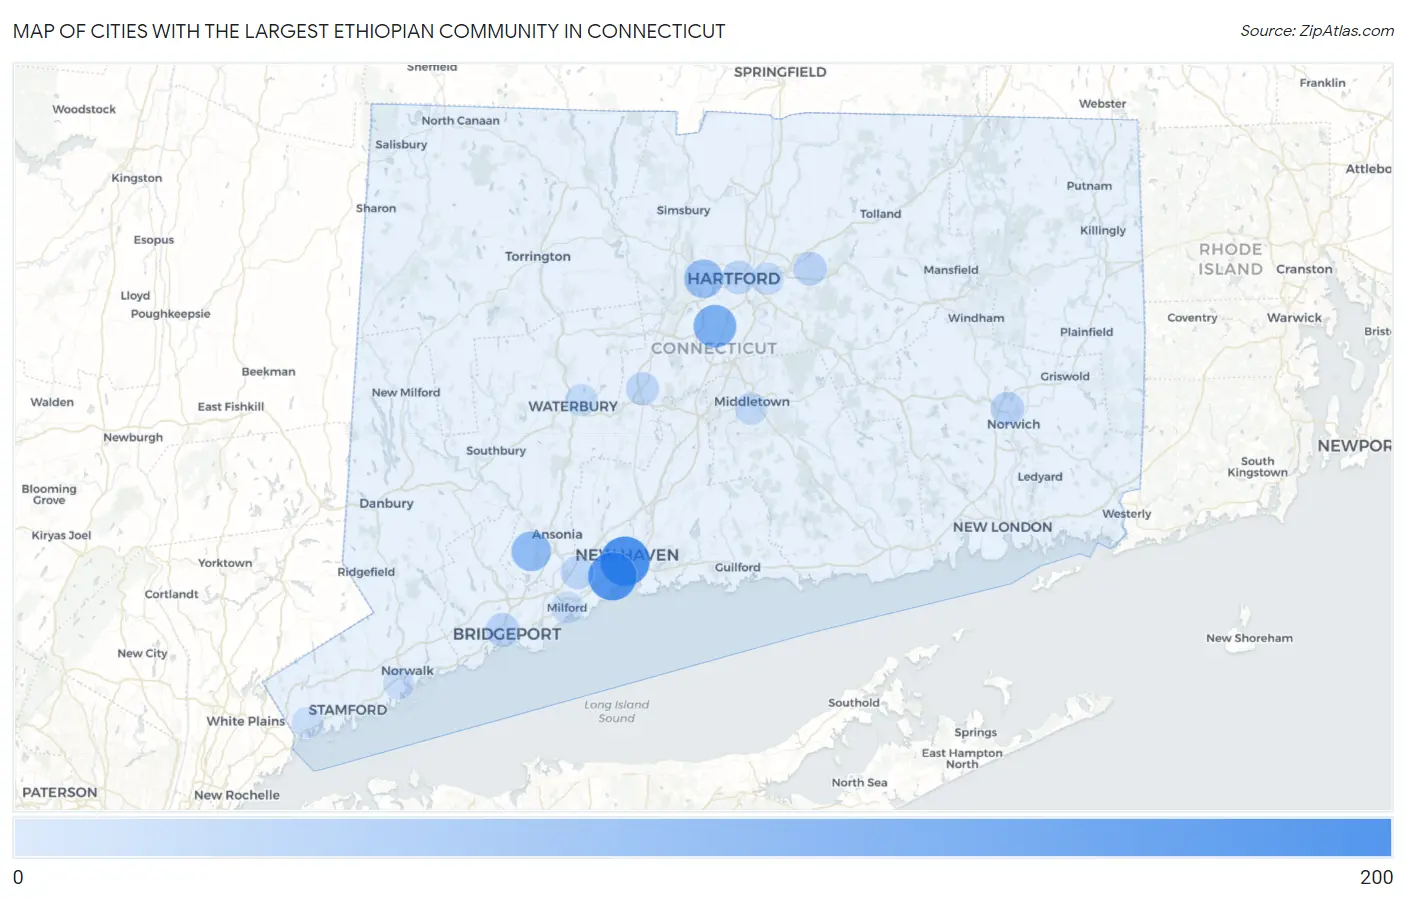Click the Danbury map label
1406x899 pixels.
click(386, 504)
